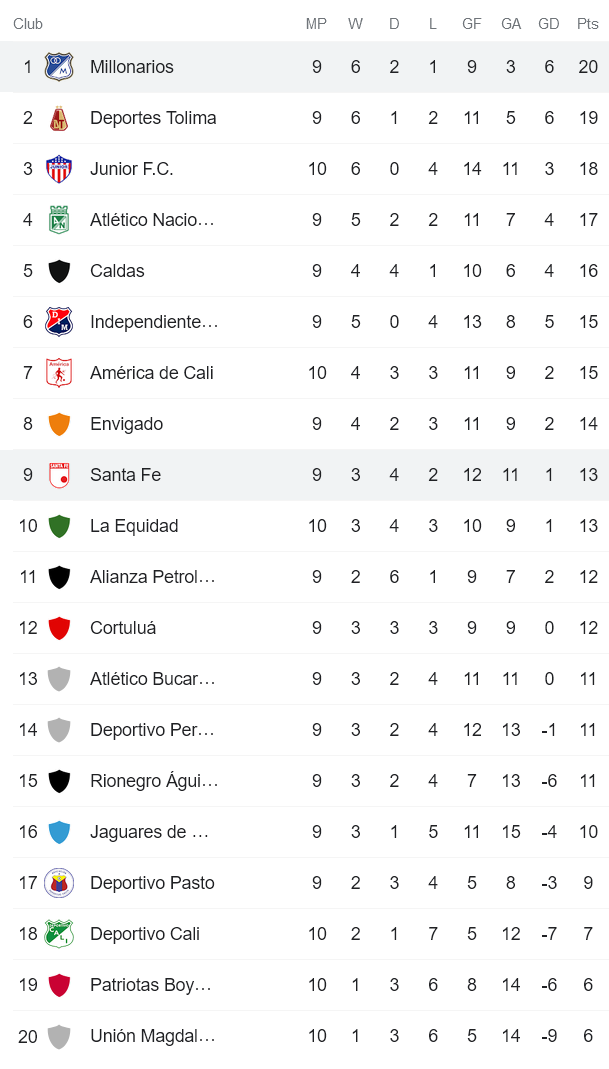Screen dimensions: 609x1069
Task: Select the Junior F.C. crest icon
Action: pos(58,169)
